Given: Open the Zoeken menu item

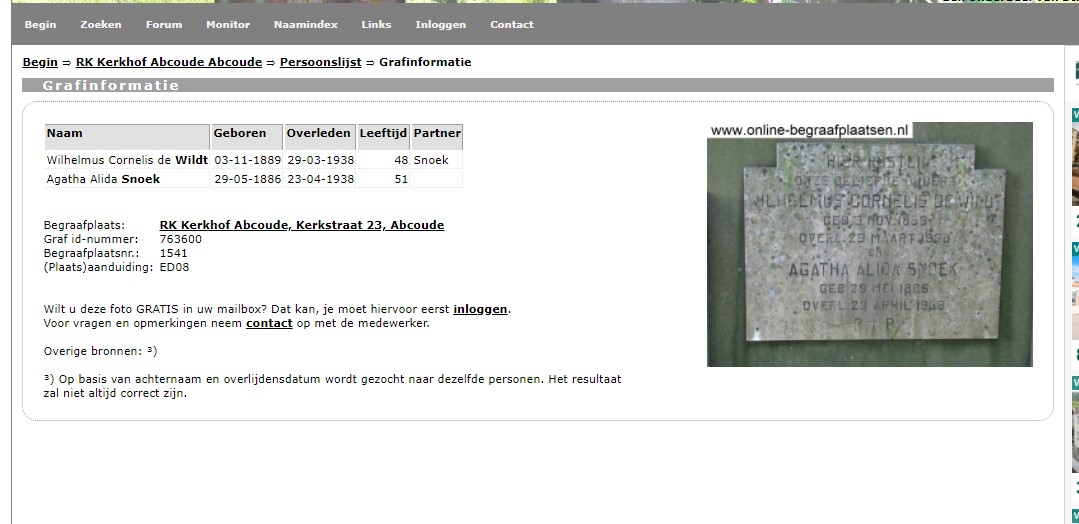Looking at the screenshot, I should point(100,25).
